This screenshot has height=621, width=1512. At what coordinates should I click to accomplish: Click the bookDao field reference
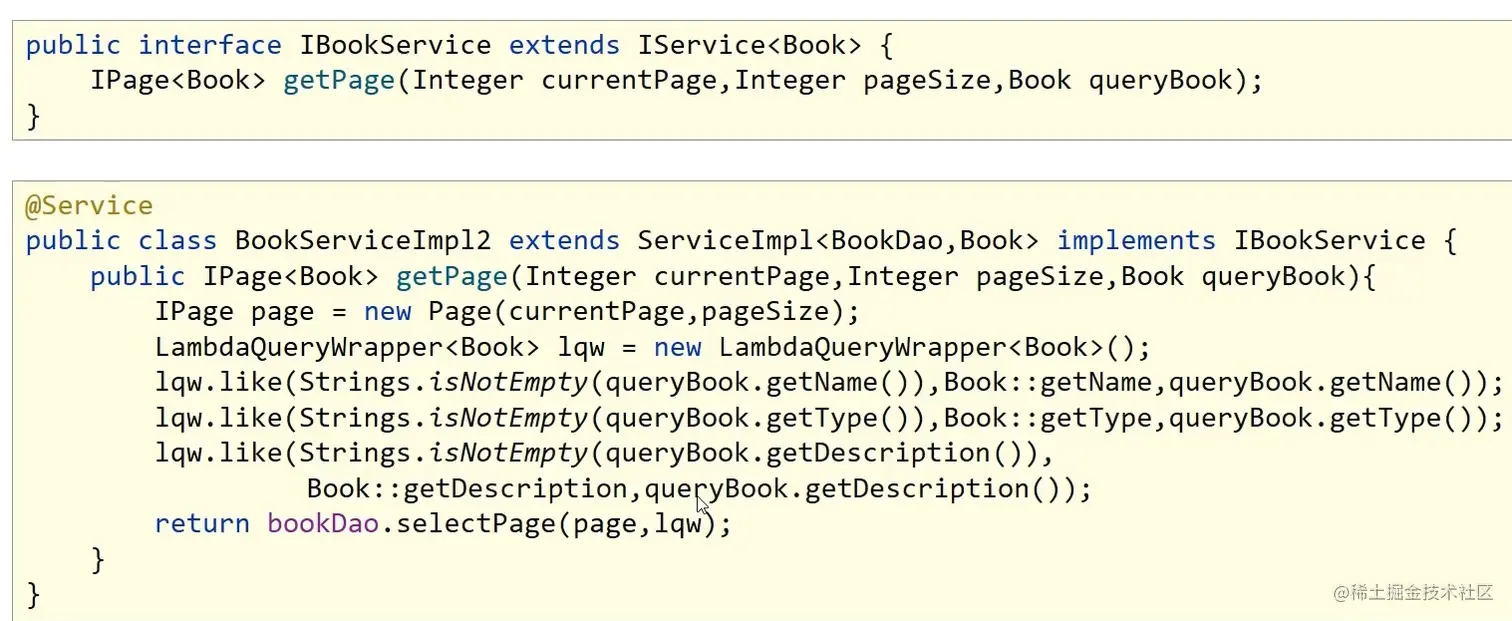click(x=323, y=524)
